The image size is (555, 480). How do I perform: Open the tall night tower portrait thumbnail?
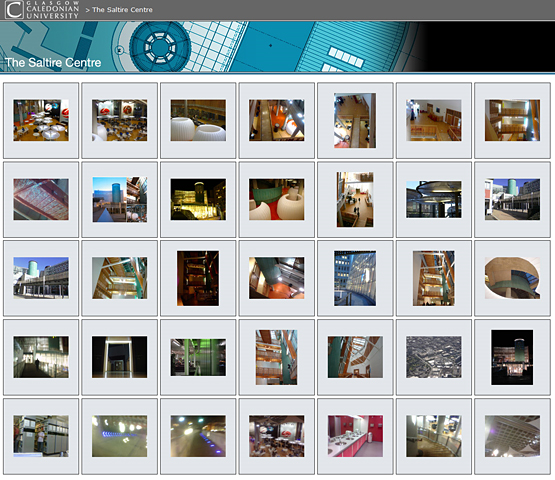tap(512, 357)
